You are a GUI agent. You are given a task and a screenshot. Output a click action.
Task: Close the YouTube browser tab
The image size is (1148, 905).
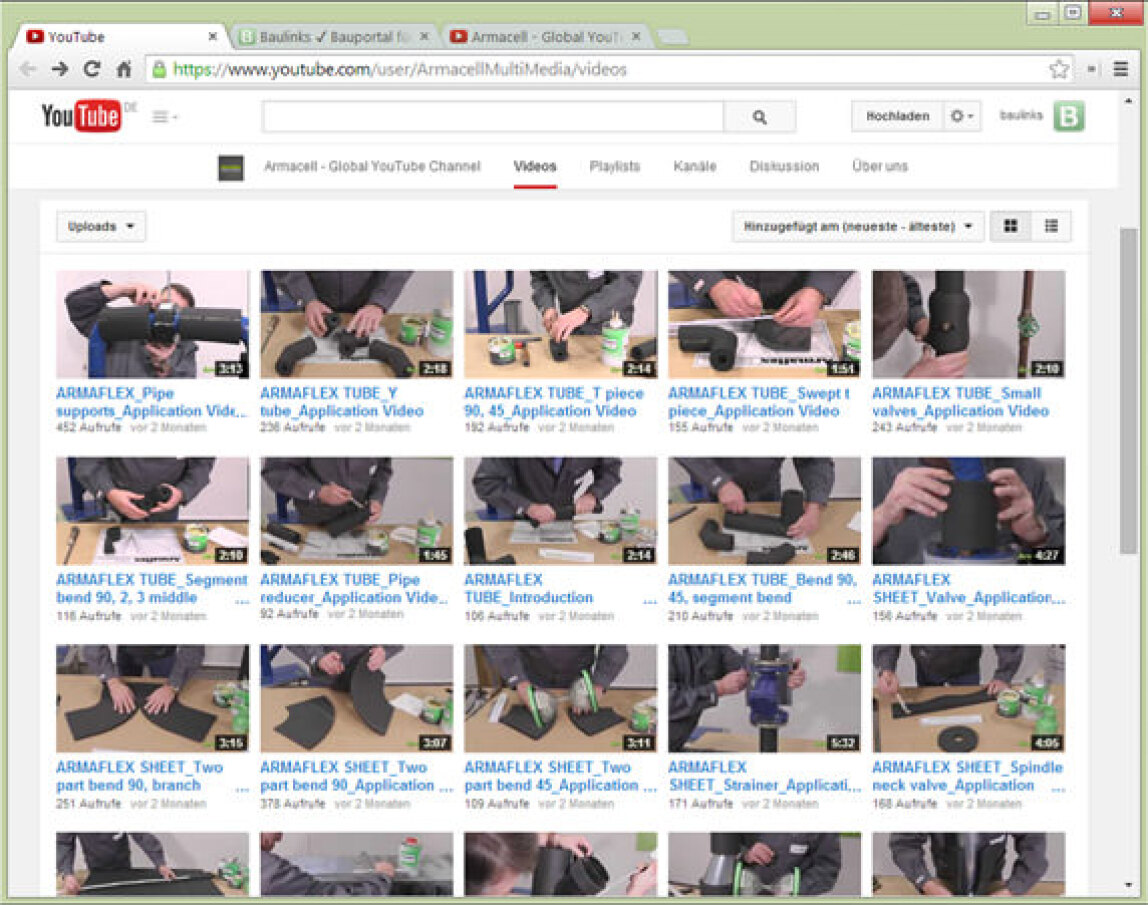(212, 36)
